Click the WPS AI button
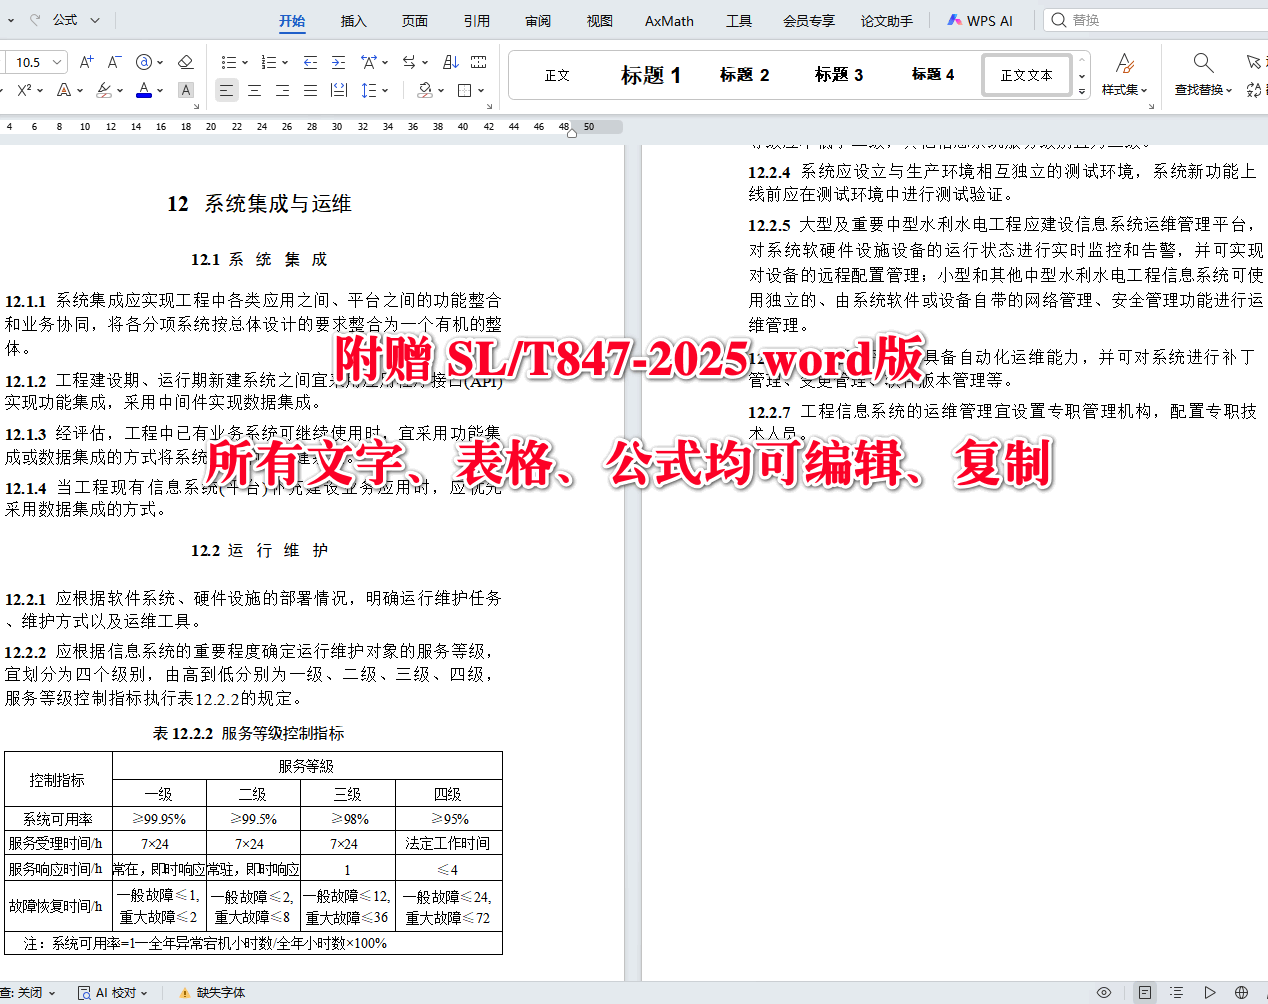1268x1004 pixels. point(980,19)
